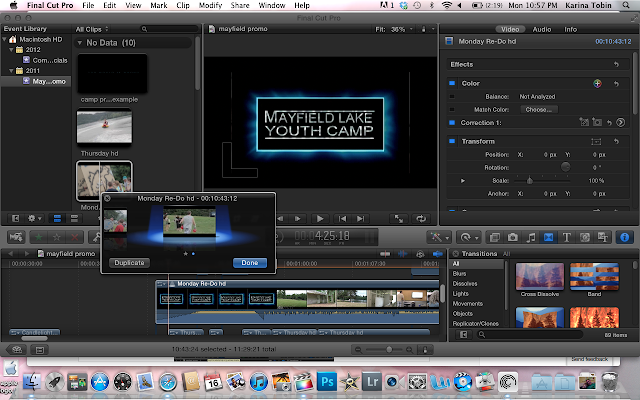Open the Mark menu
This screenshot has height=400, width=640.
coord(158,5)
